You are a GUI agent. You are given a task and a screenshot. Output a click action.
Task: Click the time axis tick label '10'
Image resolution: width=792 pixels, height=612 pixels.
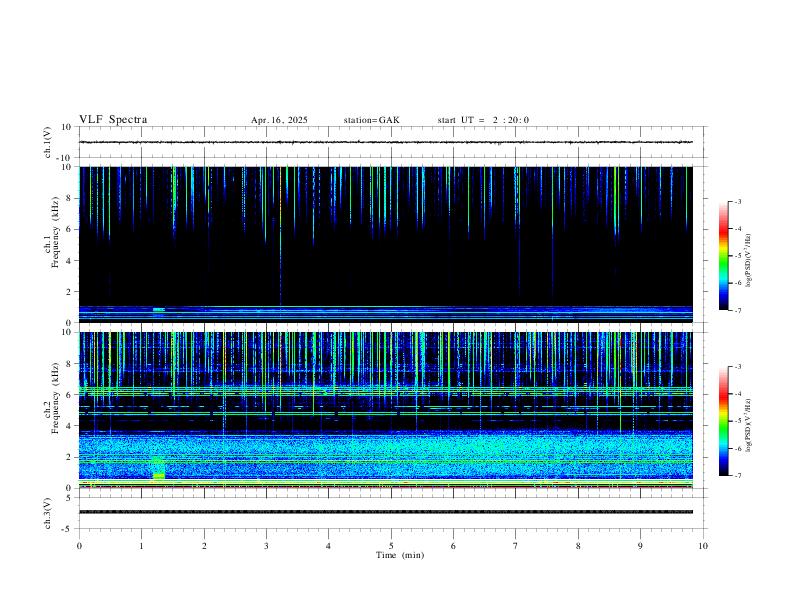point(703,546)
